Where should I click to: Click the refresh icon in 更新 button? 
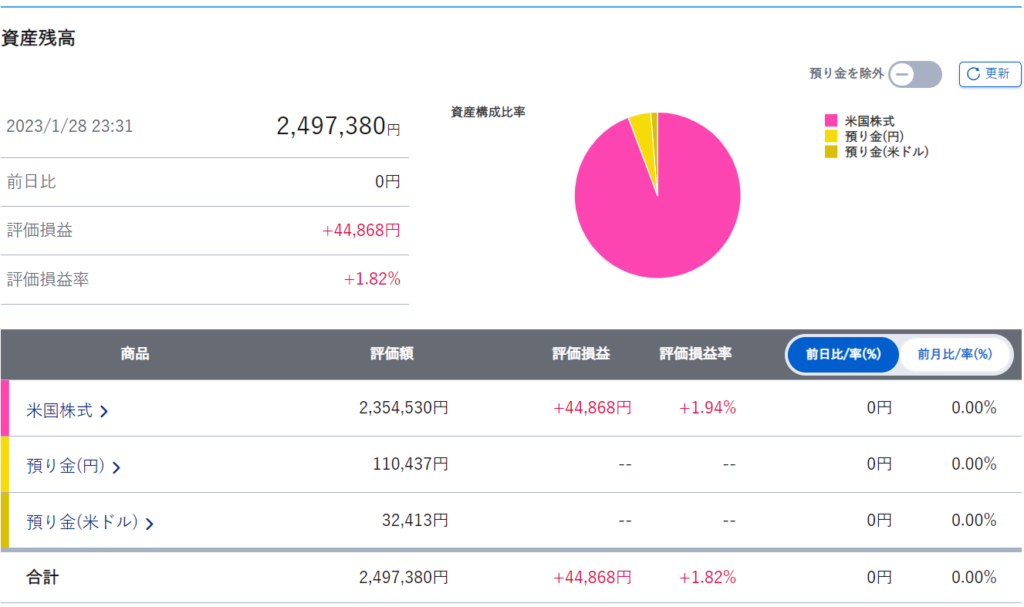[x=973, y=74]
